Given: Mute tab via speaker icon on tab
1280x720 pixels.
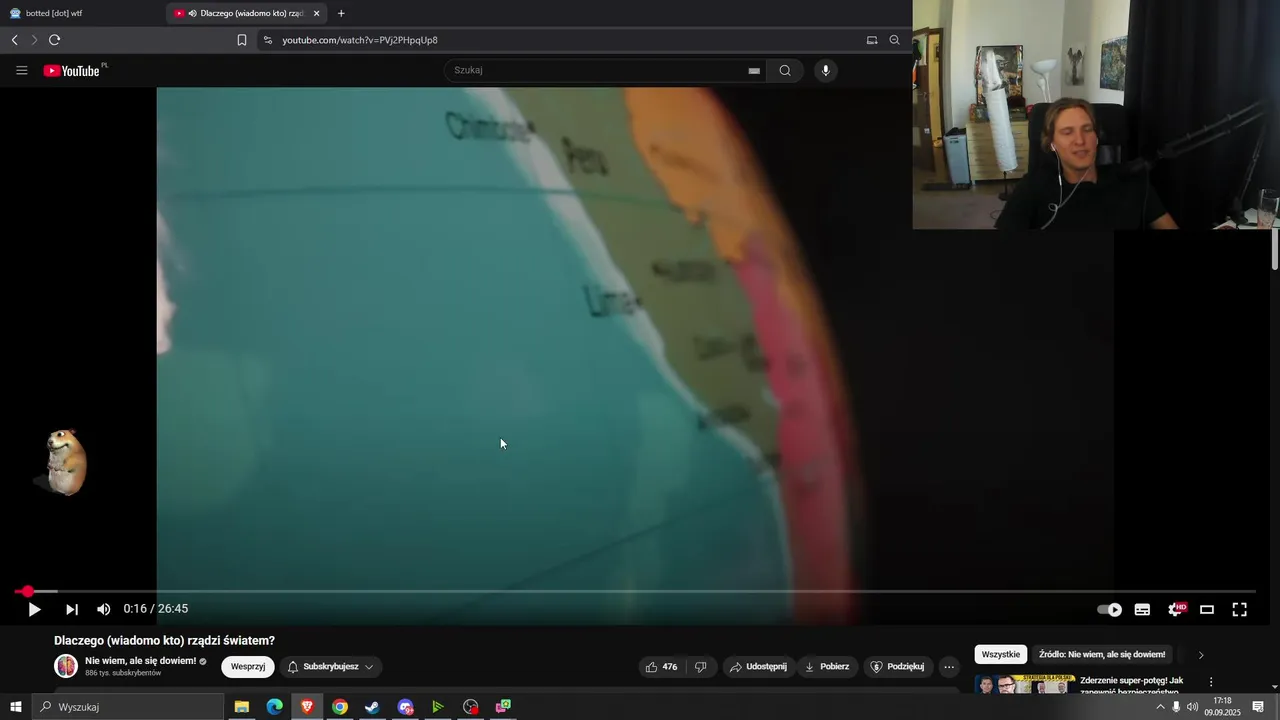Looking at the screenshot, I should (x=192, y=13).
